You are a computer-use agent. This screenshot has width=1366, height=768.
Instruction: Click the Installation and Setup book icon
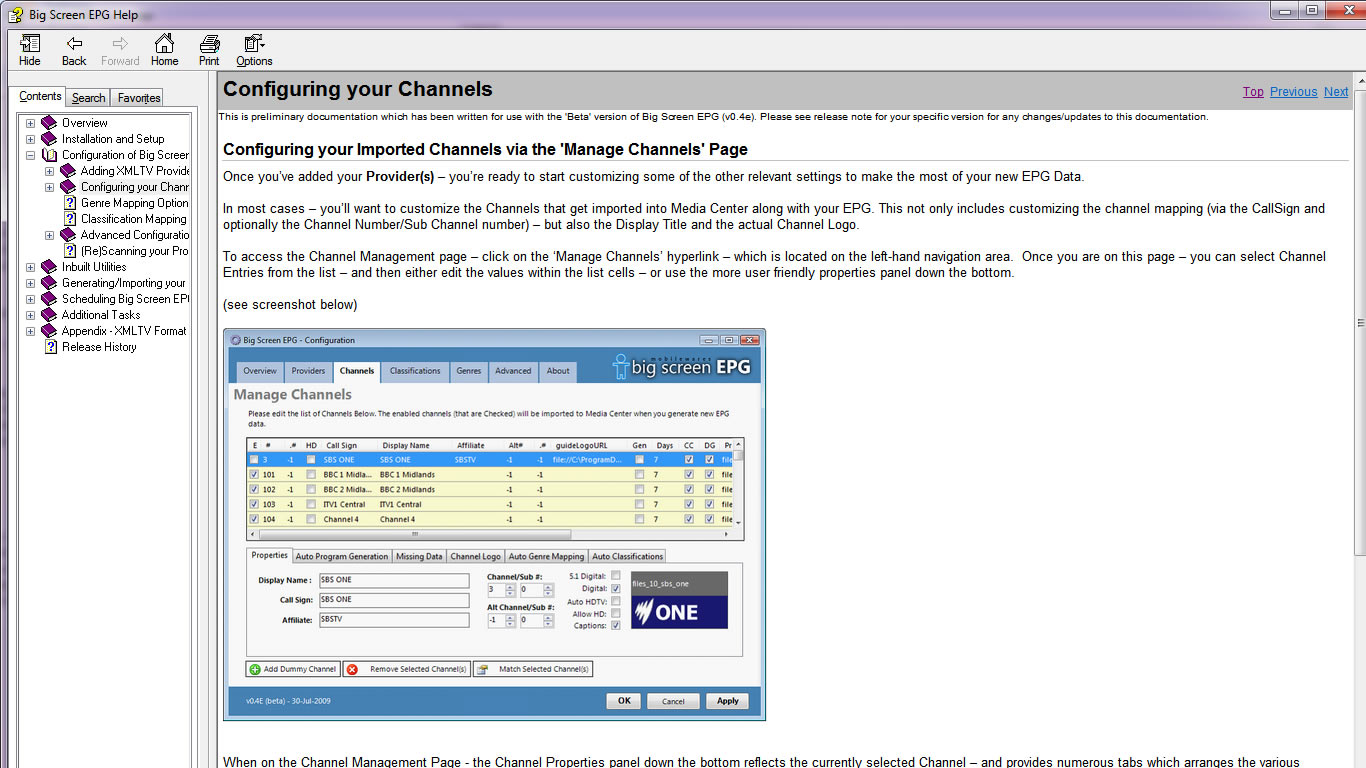[x=49, y=139]
